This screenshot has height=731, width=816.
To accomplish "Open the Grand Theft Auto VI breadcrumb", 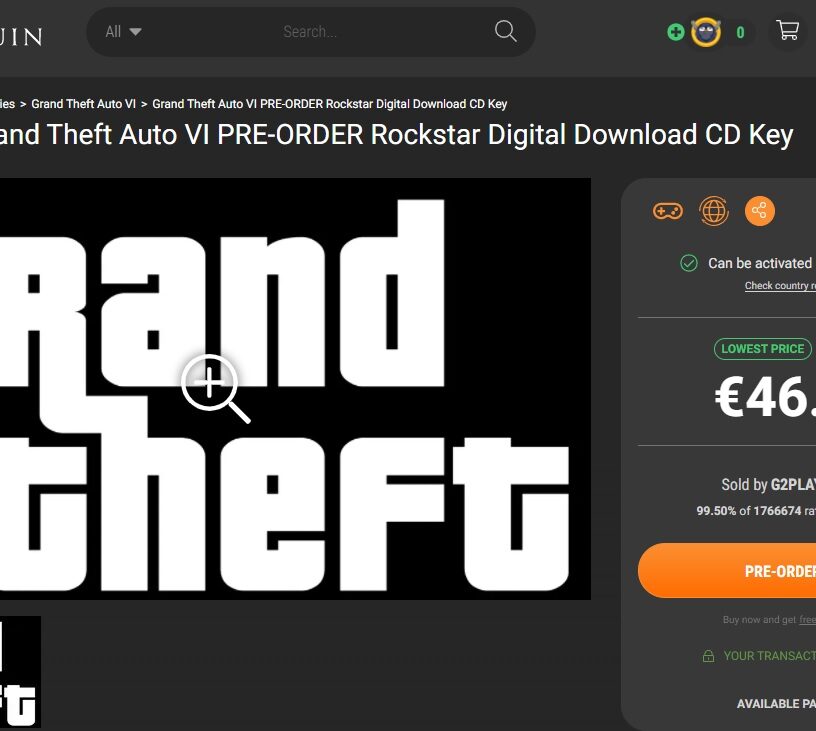I will click(83, 104).
